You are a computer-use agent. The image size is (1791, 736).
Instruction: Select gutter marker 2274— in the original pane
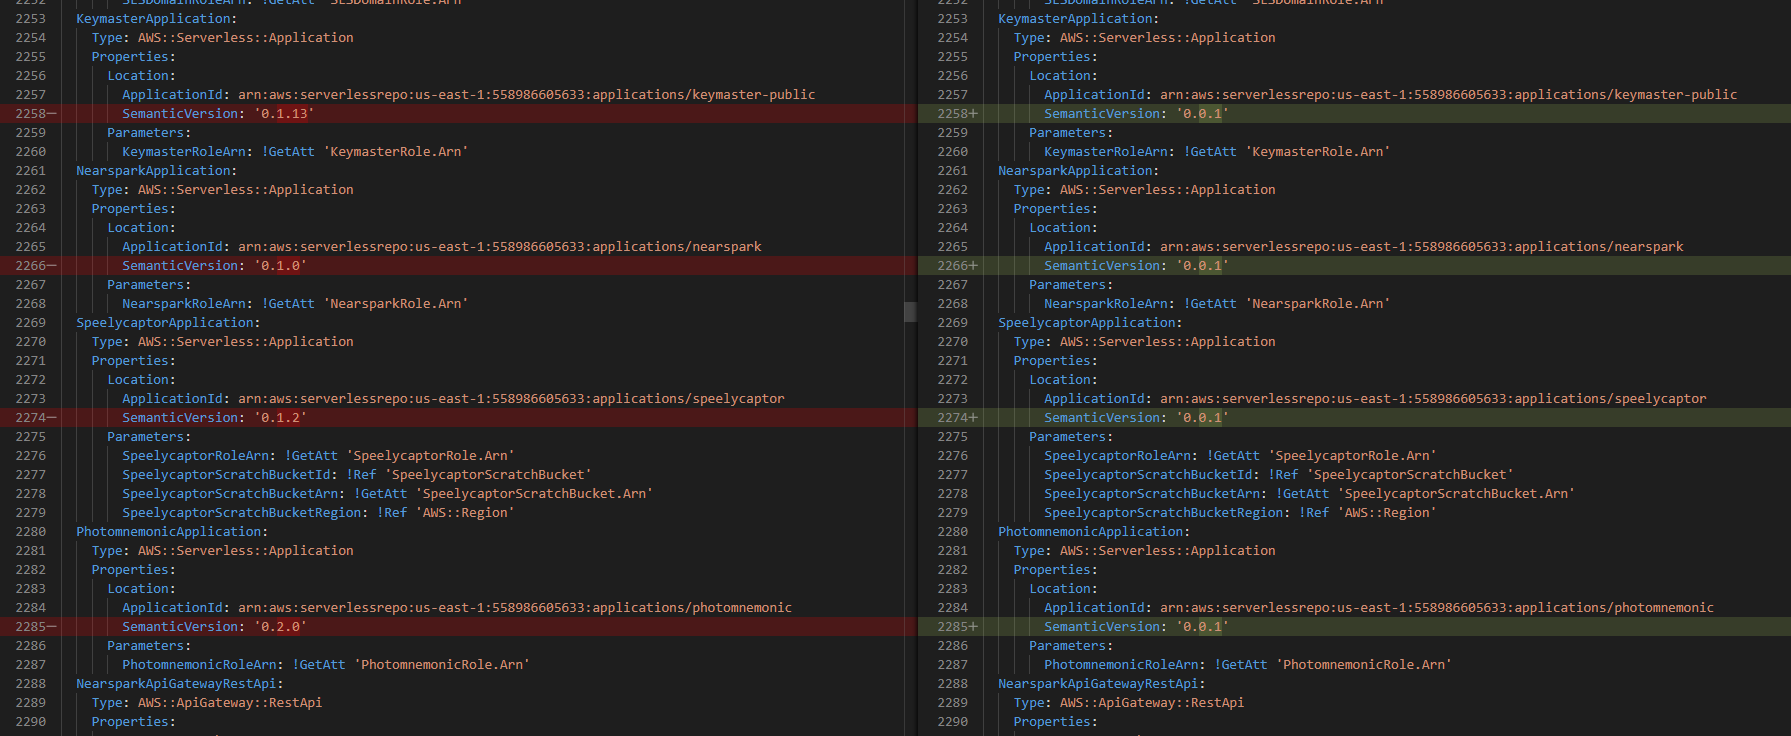click(x=36, y=418)
